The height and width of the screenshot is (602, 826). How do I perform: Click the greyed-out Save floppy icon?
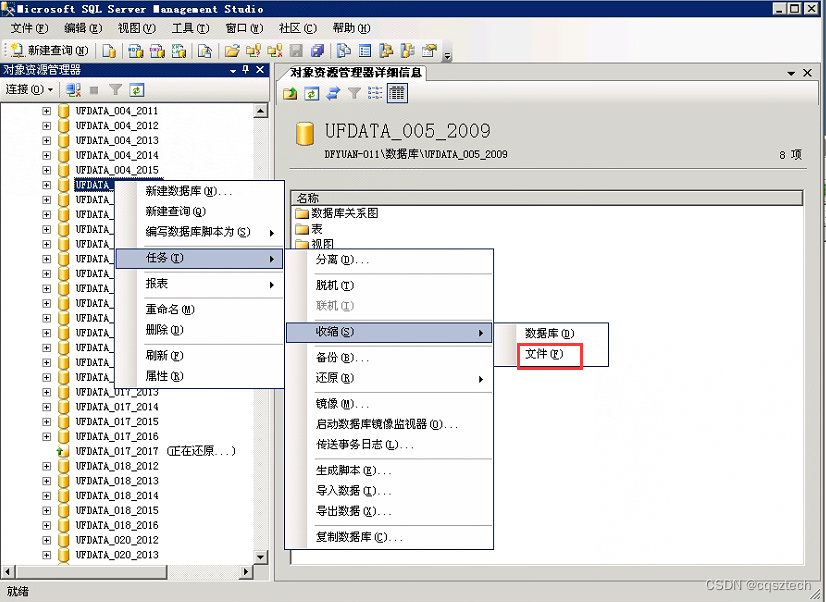coord(297,51)
